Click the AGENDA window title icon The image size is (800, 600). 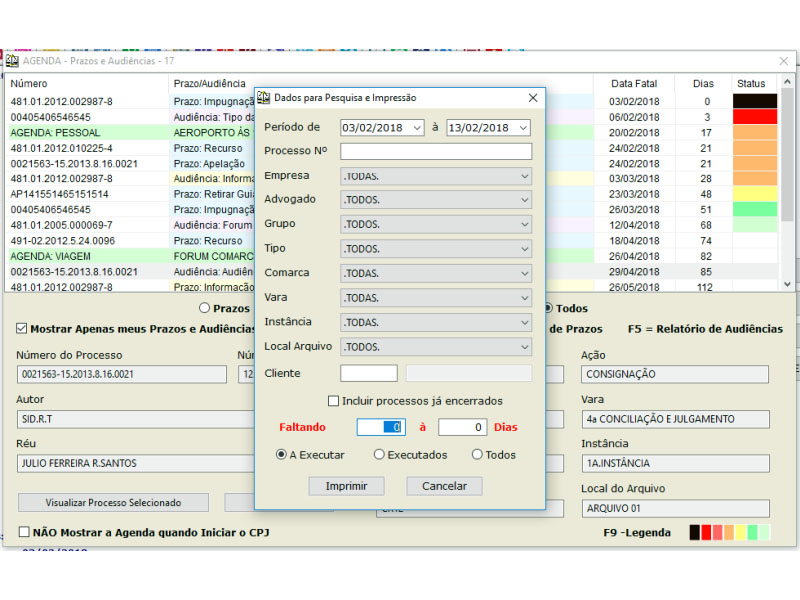click(12, 61)
